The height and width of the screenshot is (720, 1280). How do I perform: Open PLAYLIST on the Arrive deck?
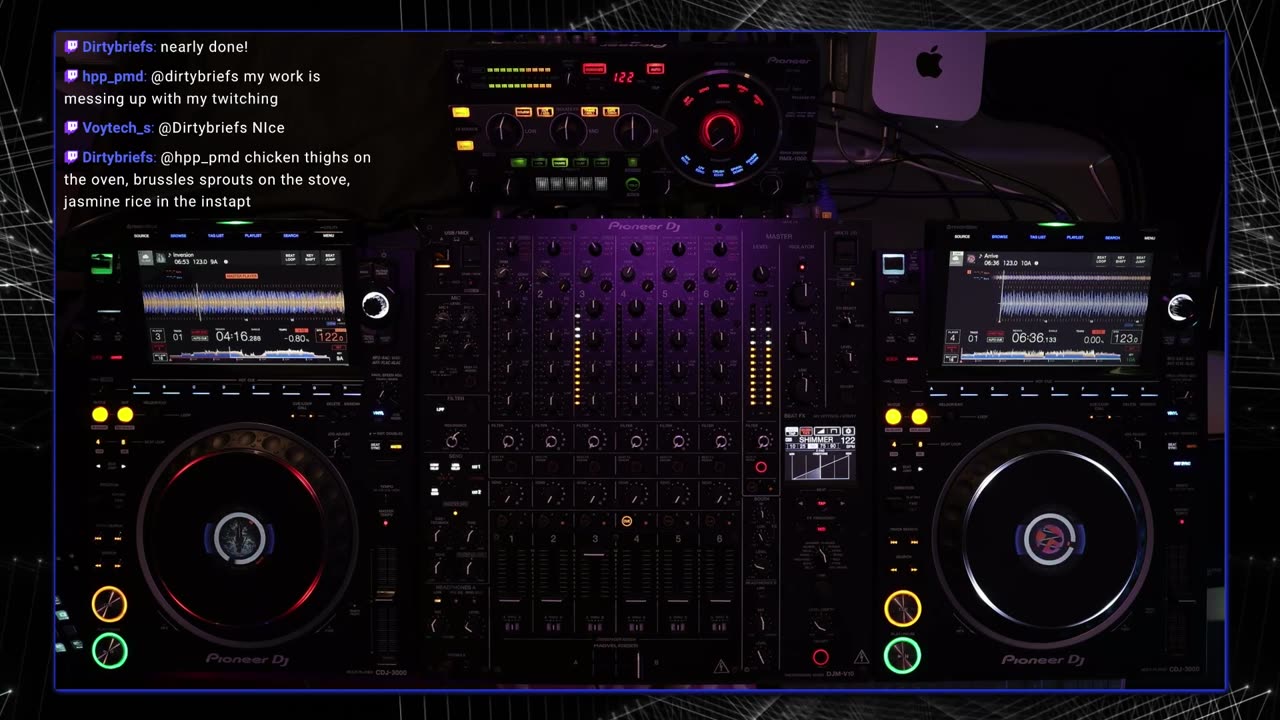[x=1075, y=237]
